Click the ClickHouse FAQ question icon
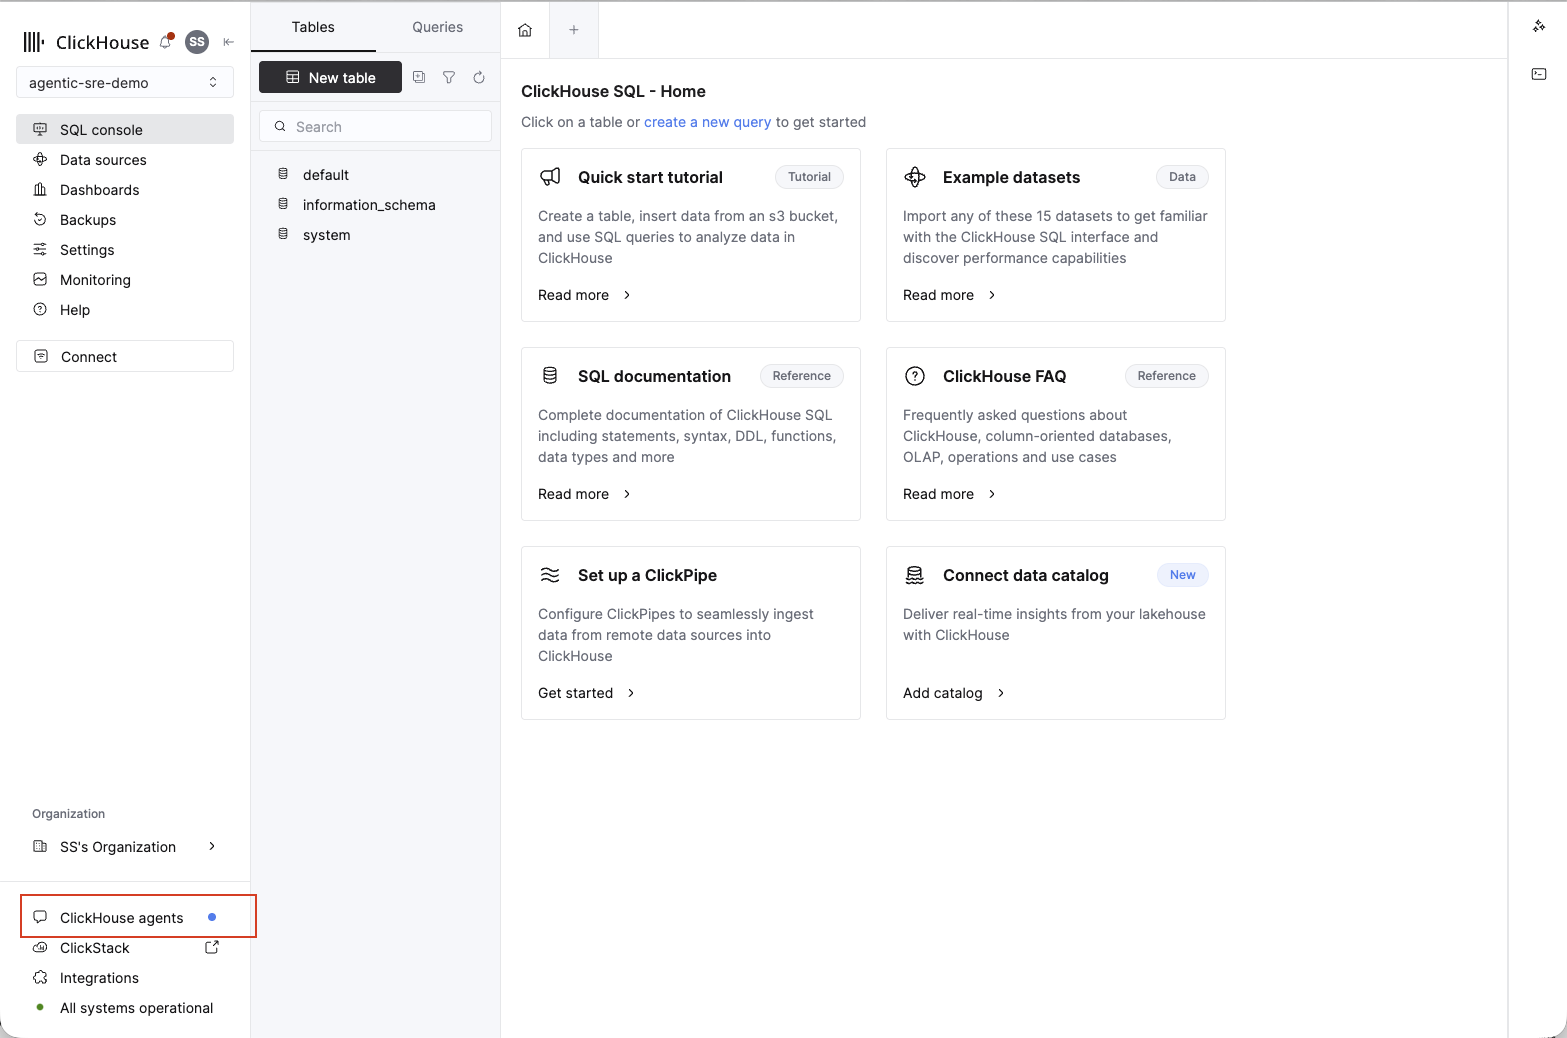Viewport: 1567px width, 1038px height. (x=915, y=376)
